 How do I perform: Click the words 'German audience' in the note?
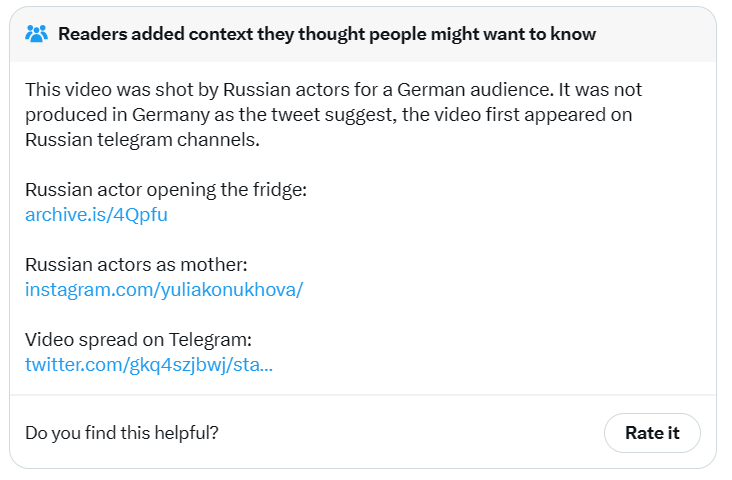pyautogui.click(x=474, y=90)
